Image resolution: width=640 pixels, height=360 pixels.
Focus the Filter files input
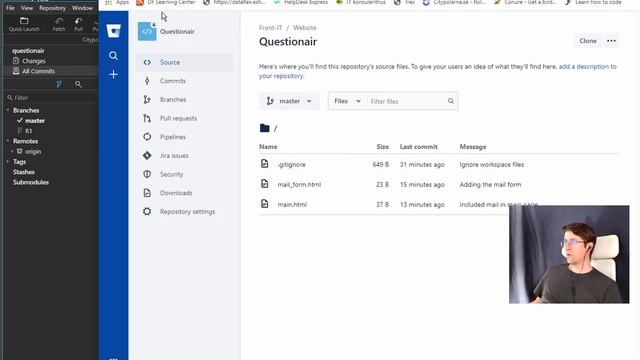[406, 101]
